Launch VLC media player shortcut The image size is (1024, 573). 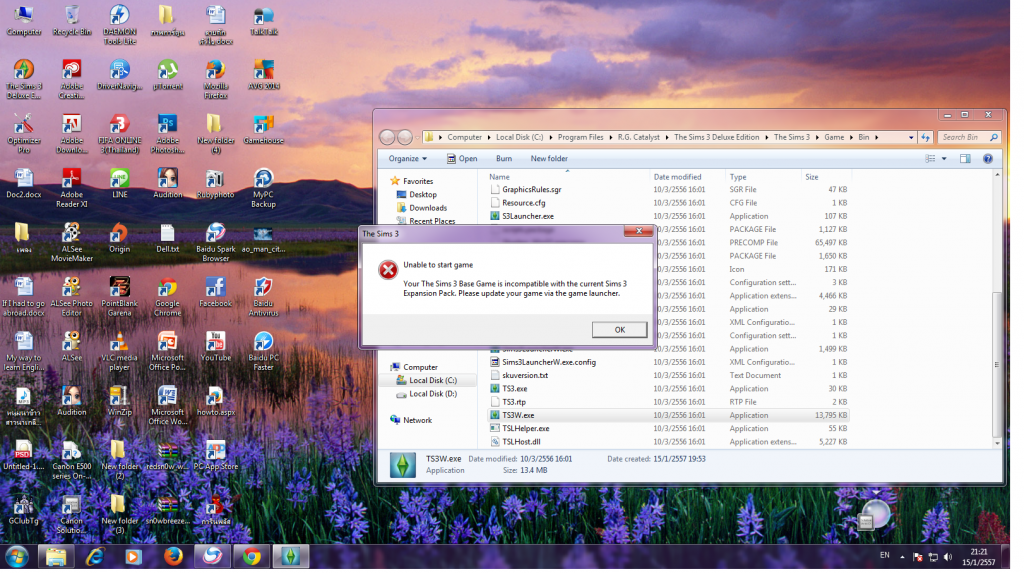120,351
